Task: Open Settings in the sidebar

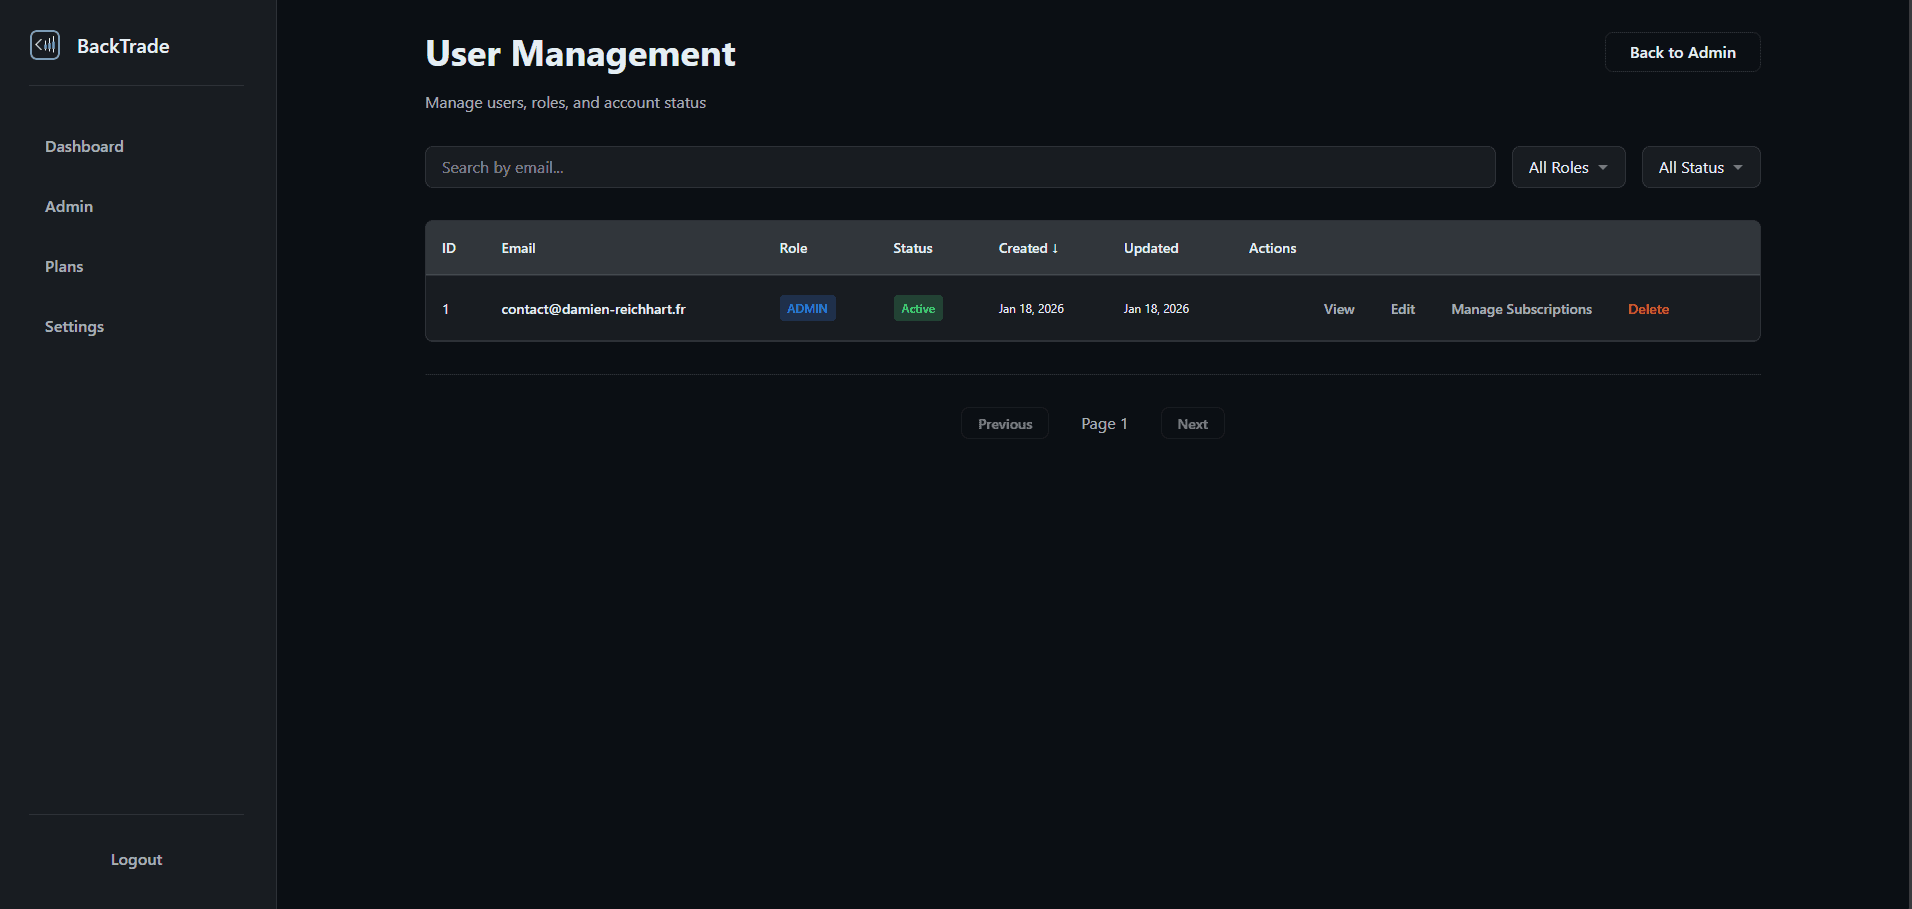Action: tap(74, 326)
